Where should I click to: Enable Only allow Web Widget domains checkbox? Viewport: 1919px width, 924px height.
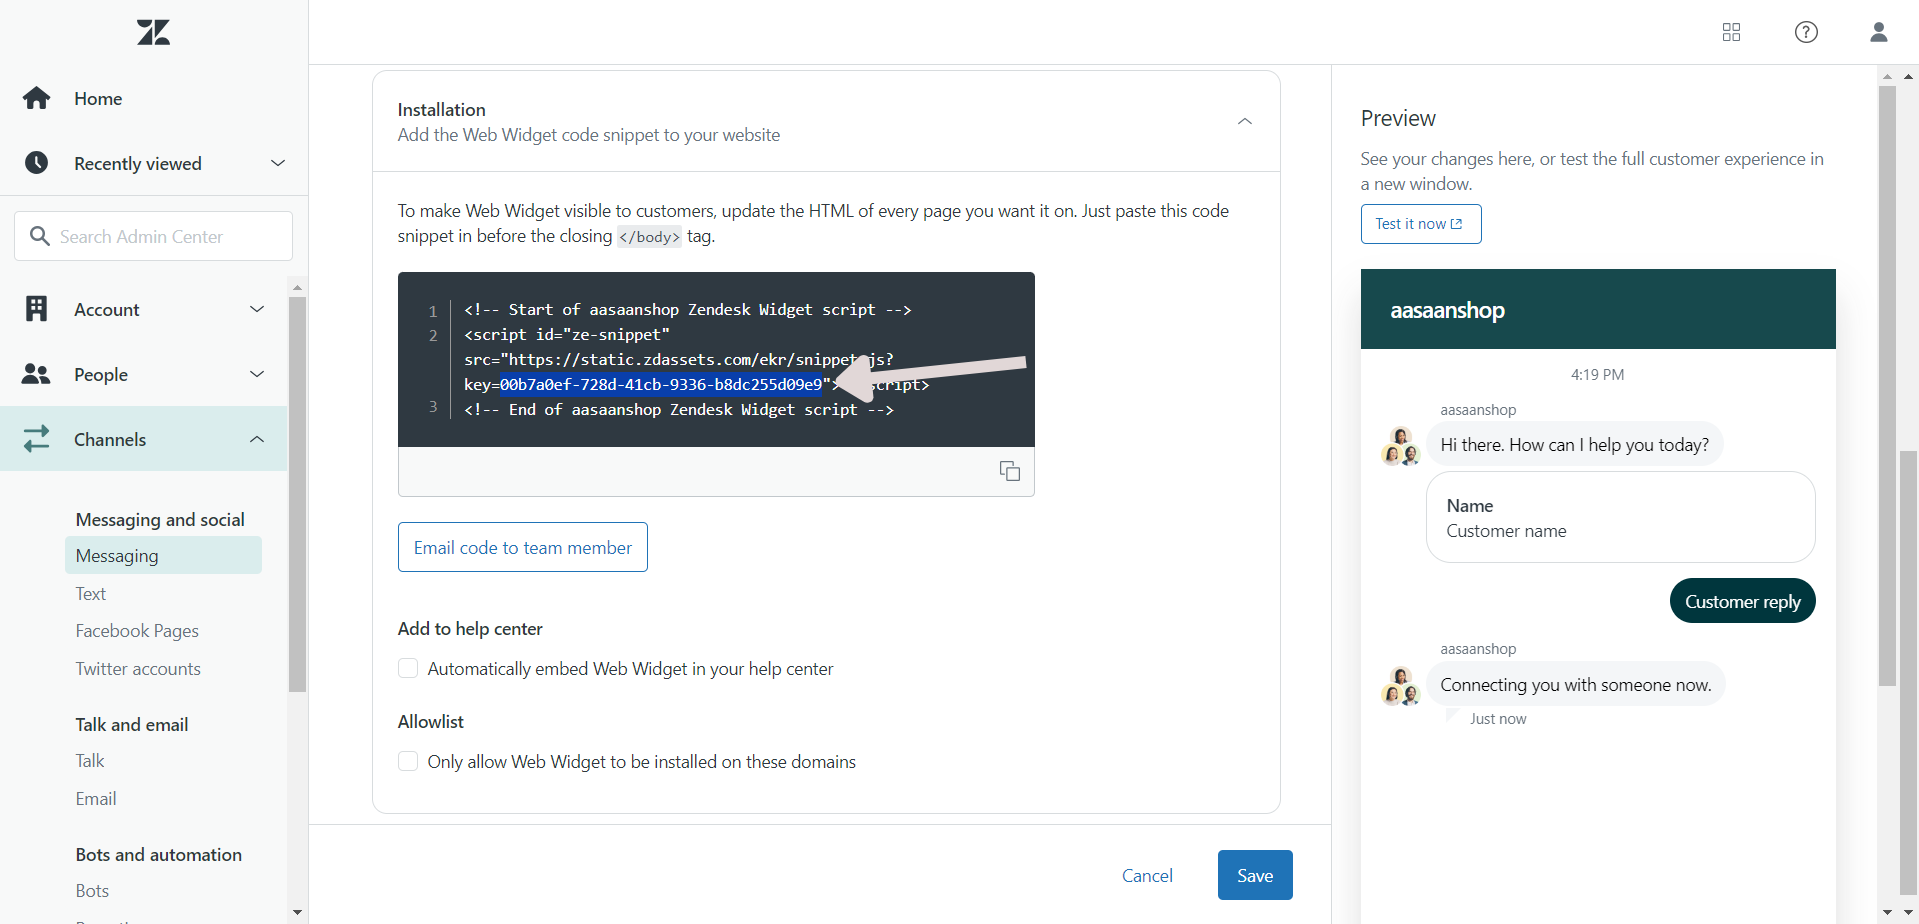pos(408,761)
